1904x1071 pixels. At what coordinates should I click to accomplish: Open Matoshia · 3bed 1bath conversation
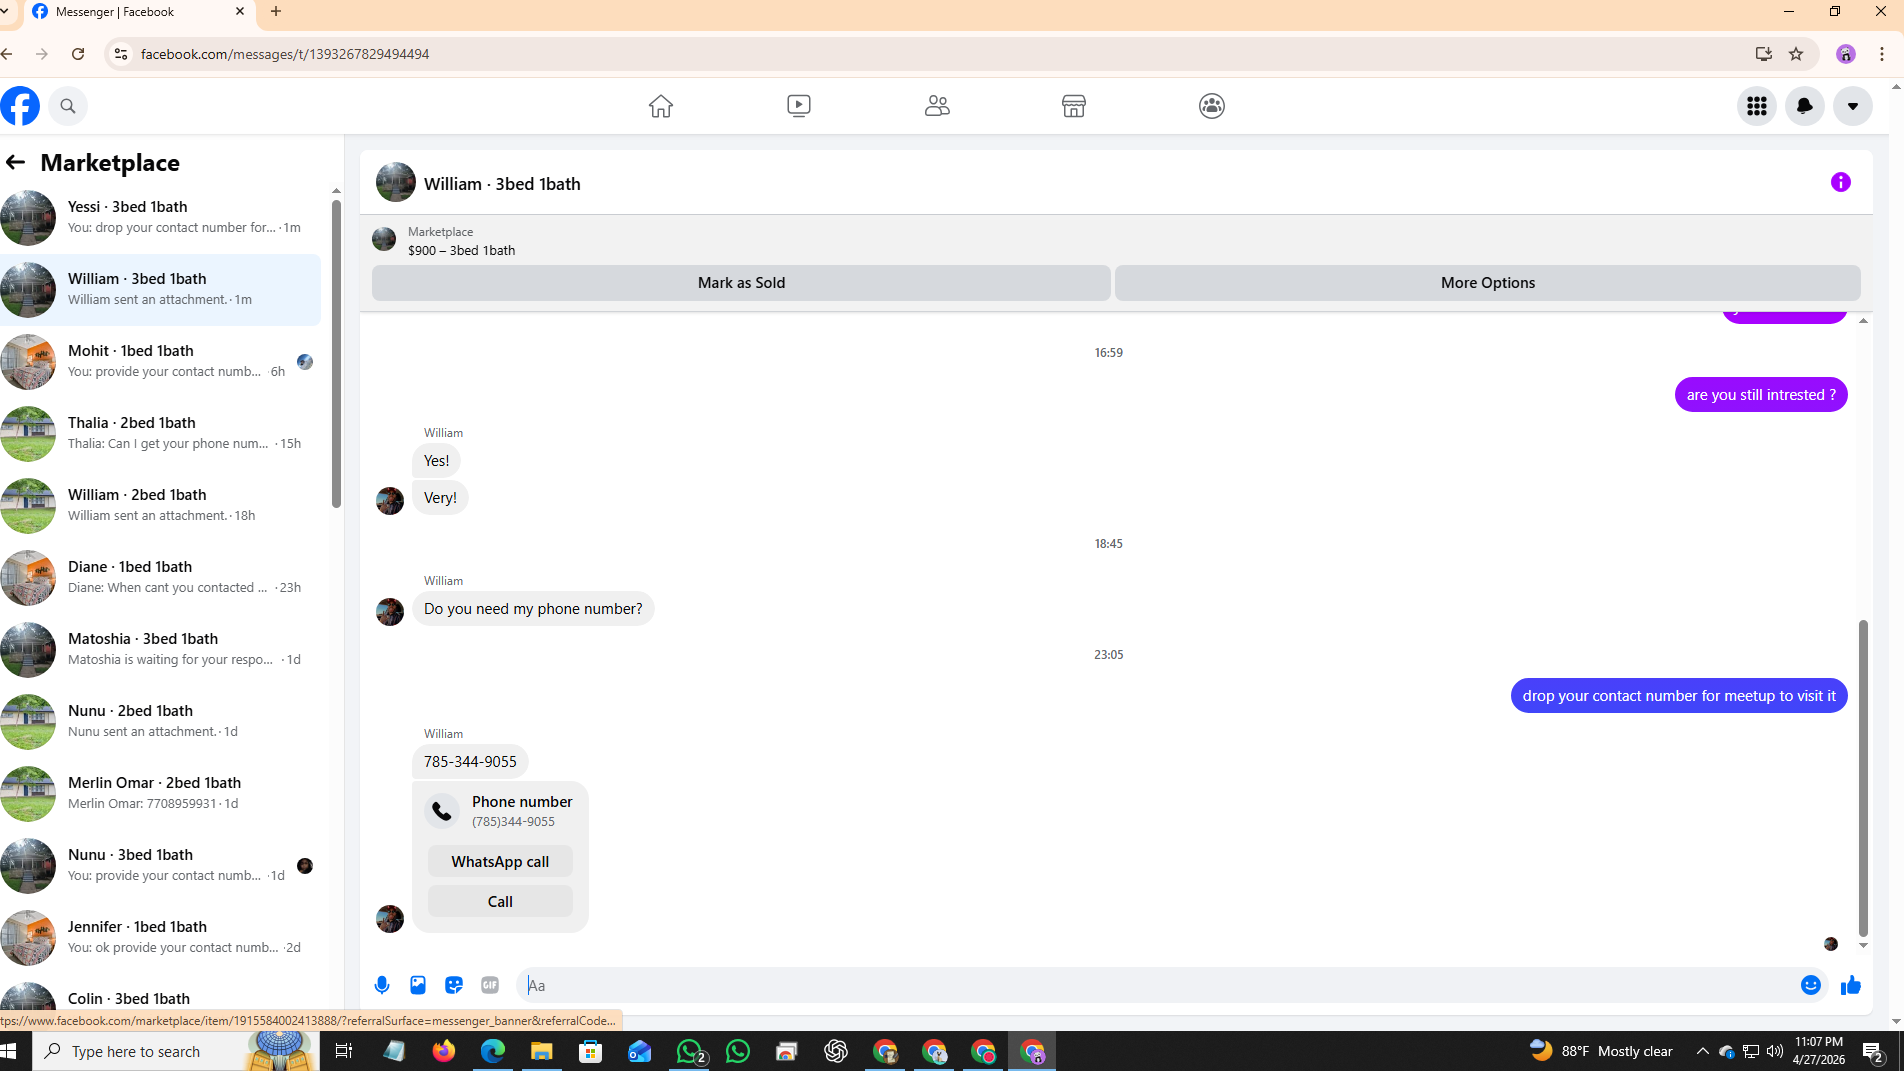[160, 649]
